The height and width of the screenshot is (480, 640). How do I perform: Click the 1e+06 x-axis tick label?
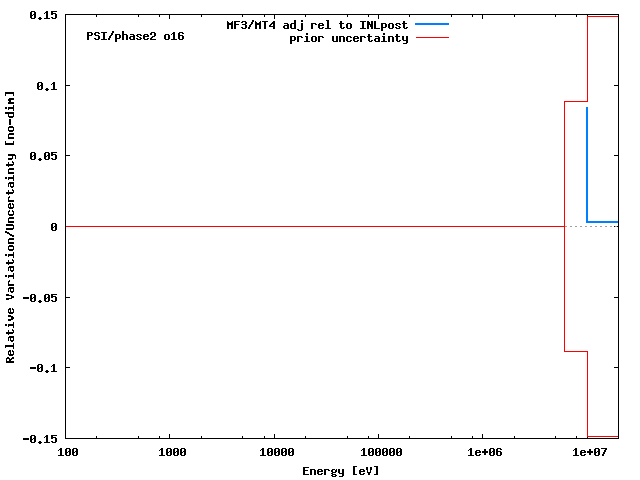483,453
